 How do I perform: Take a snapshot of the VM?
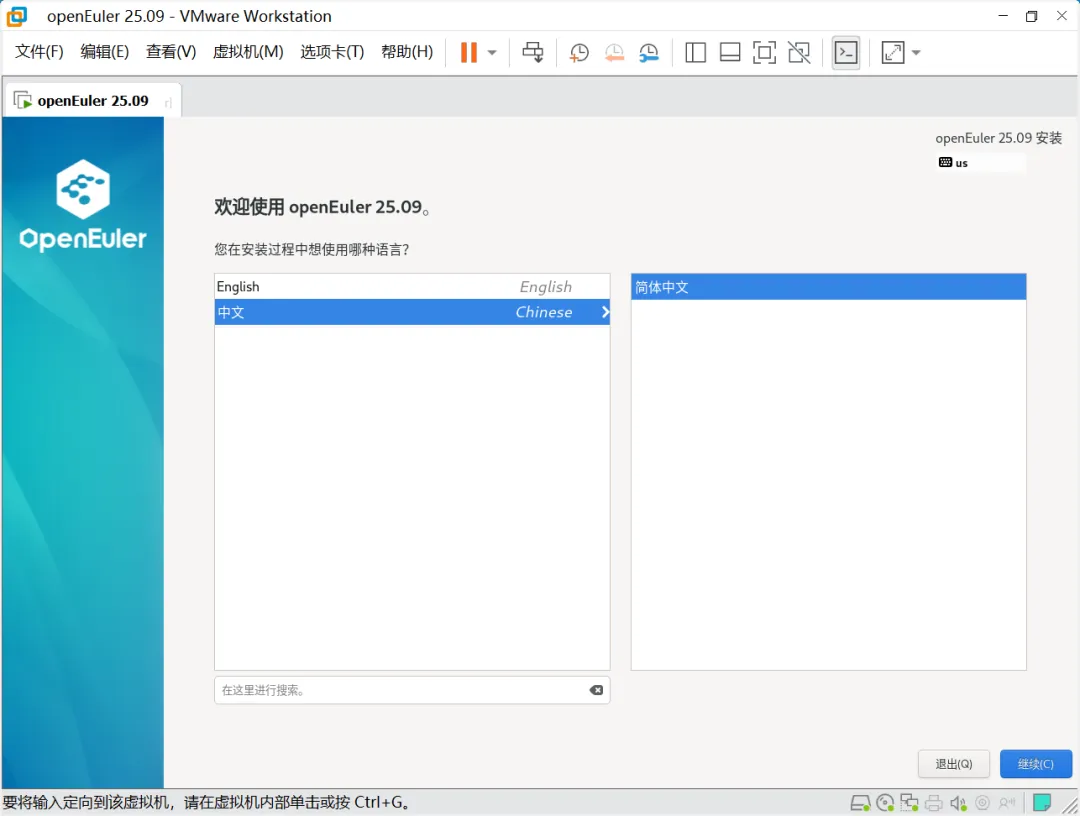pyautogui.click(x=579, y=52)
